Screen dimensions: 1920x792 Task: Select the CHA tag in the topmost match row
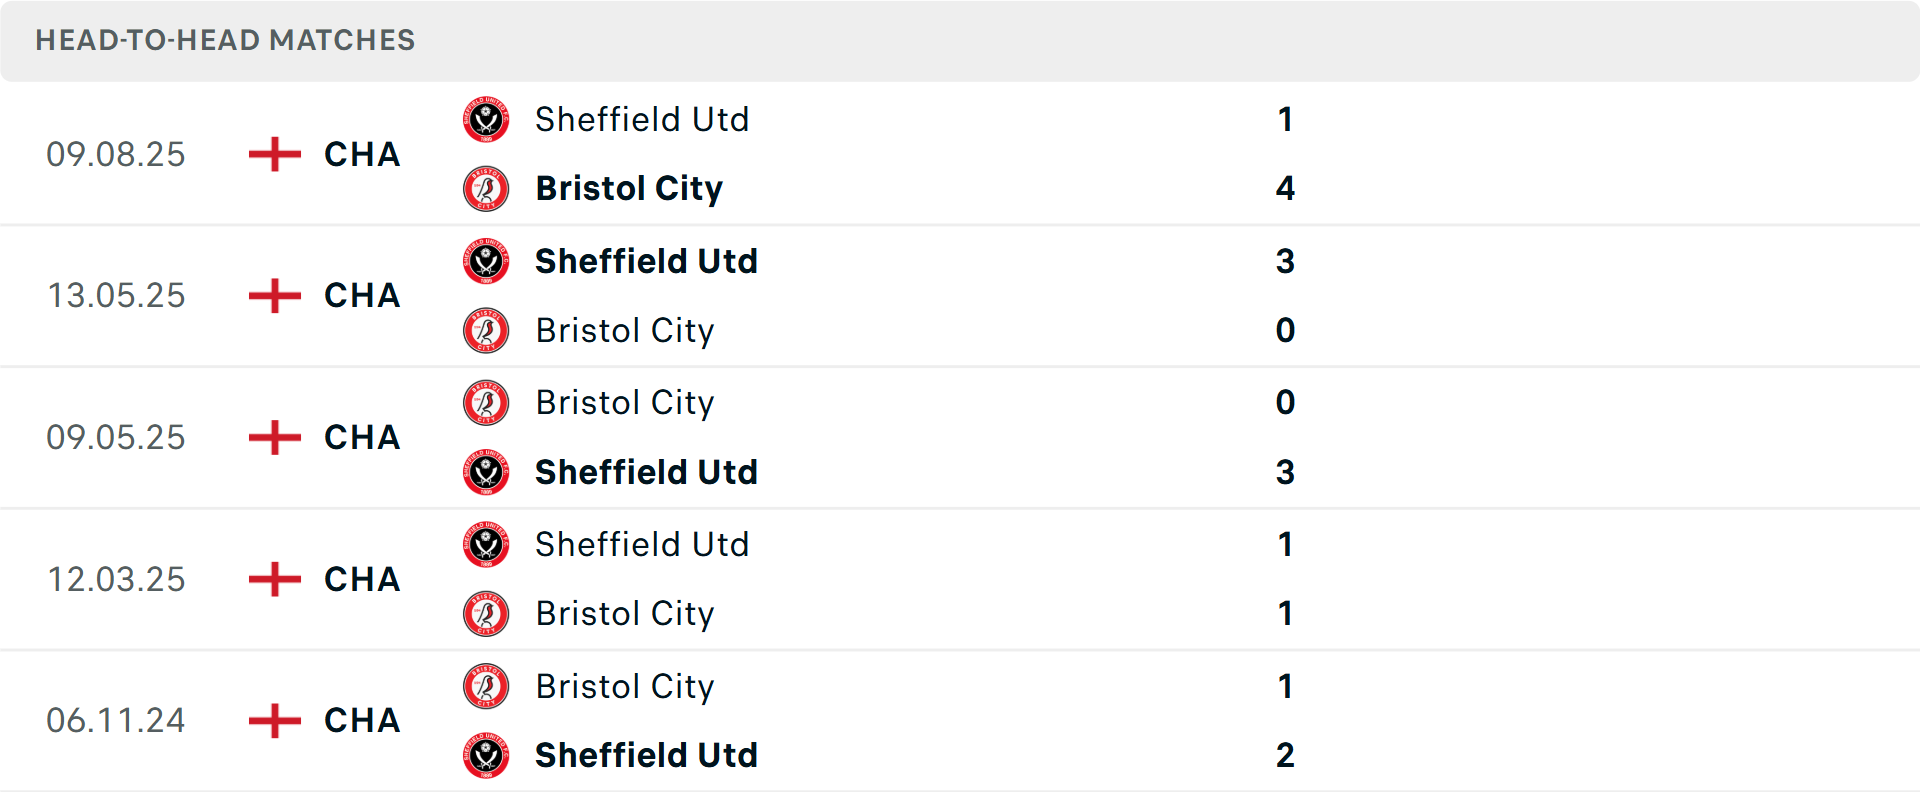point(360,155)
